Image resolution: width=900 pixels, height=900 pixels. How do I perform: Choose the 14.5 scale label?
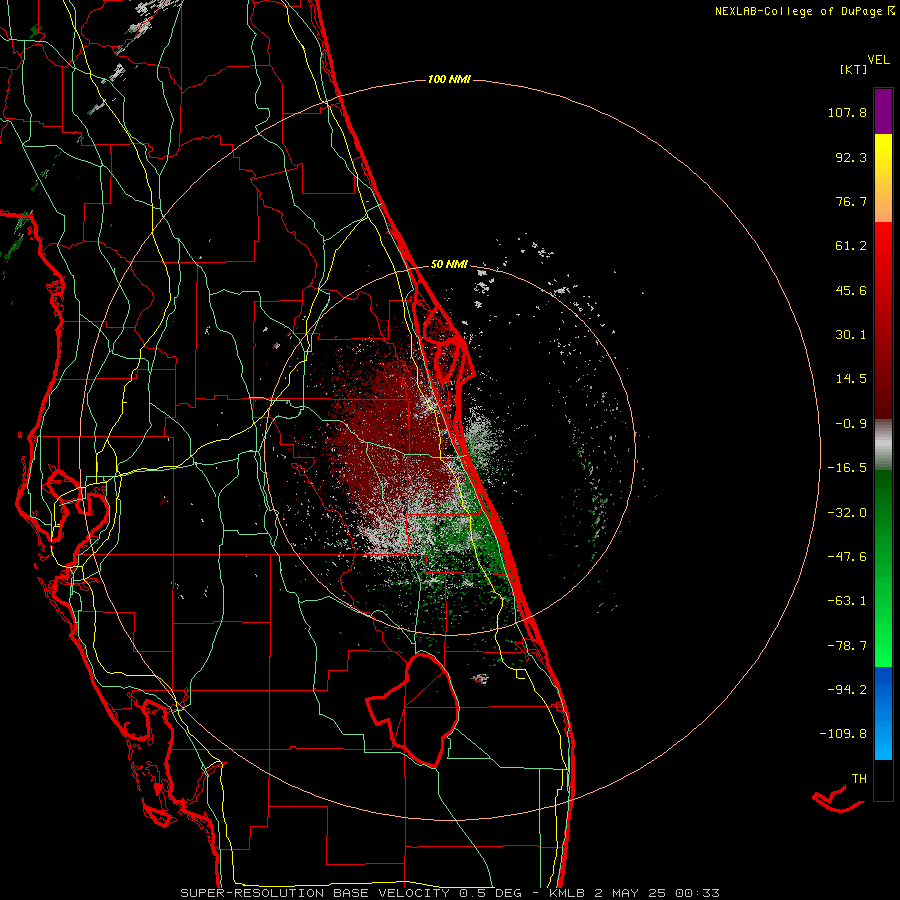(851, 379)
